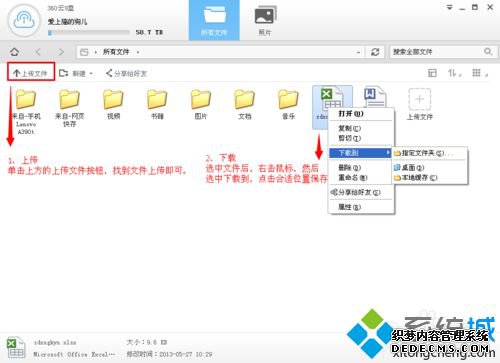Choose 本地缓存 in the download submenu
Viewport: 500px width, 363px height.
(430, 178)
